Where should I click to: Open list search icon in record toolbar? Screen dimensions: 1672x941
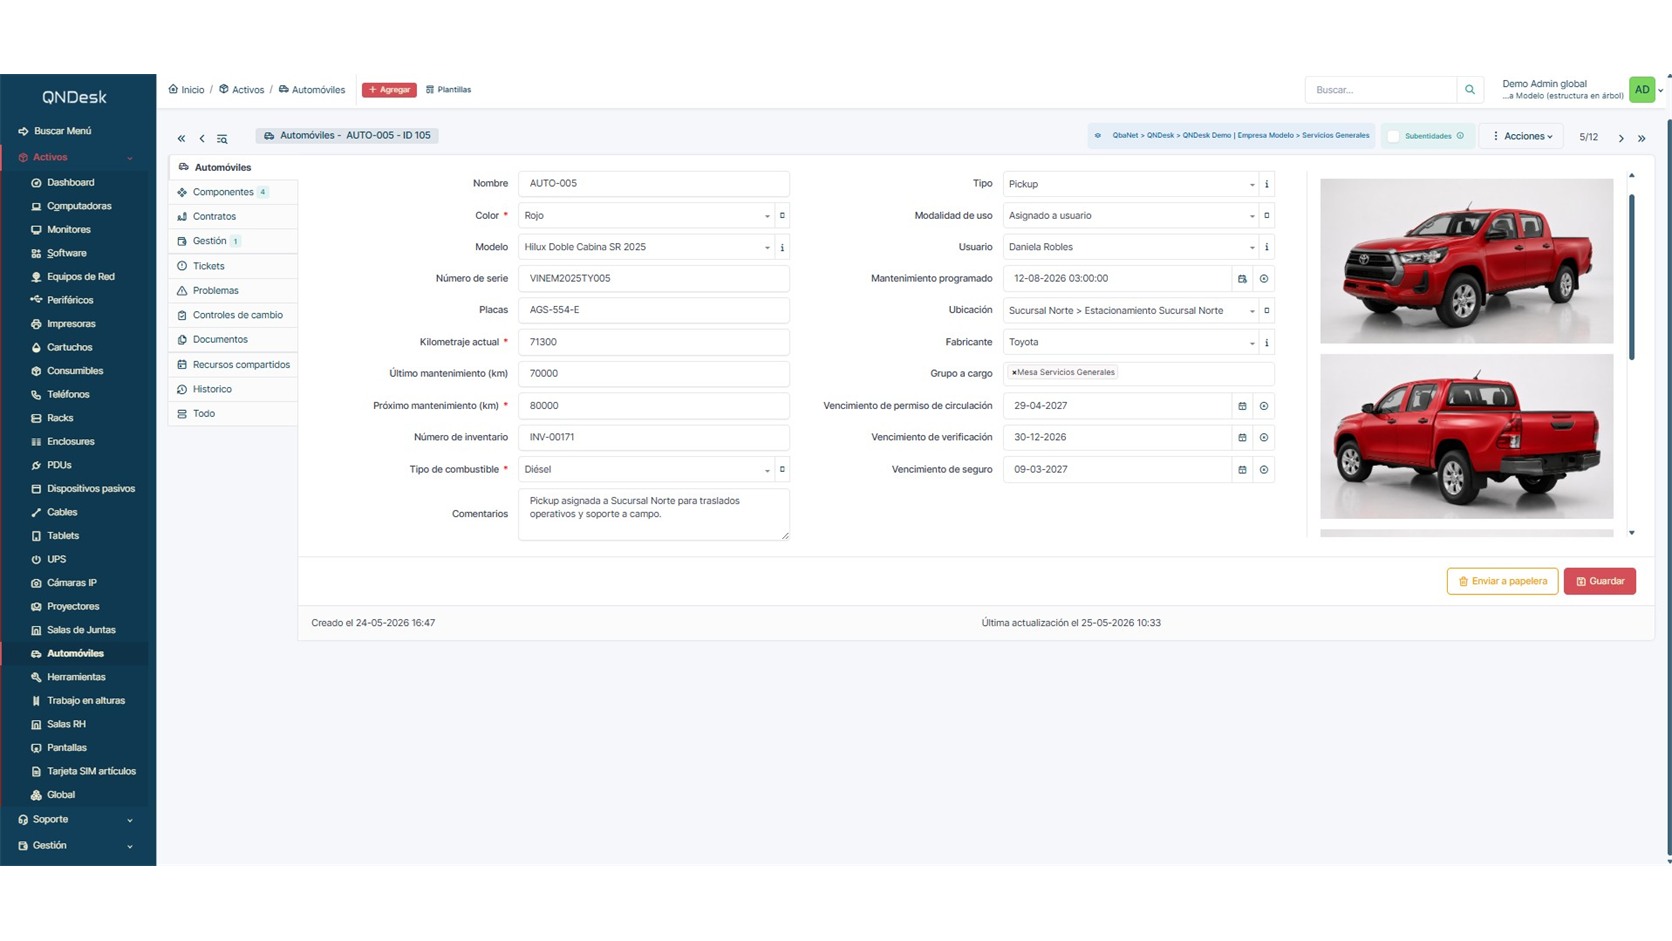pos(222,139)
